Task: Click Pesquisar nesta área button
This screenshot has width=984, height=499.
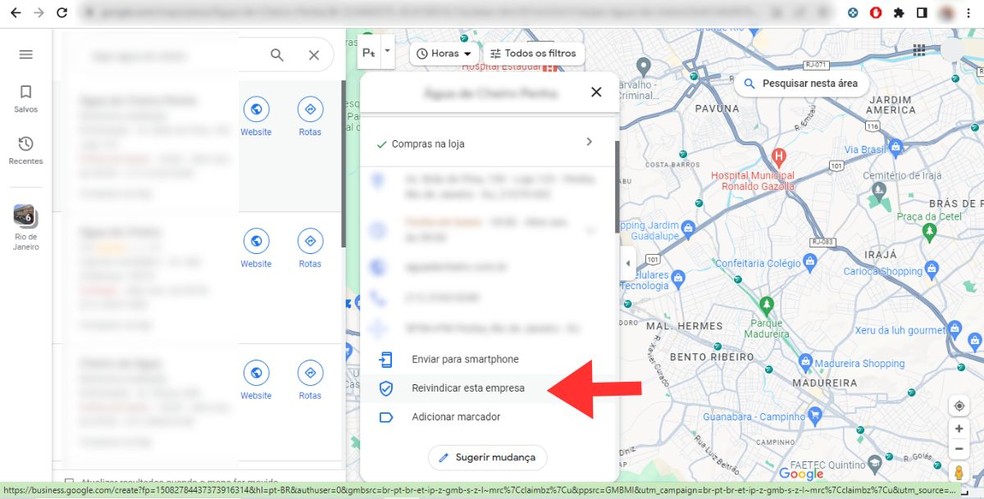Action: point(801,83)
